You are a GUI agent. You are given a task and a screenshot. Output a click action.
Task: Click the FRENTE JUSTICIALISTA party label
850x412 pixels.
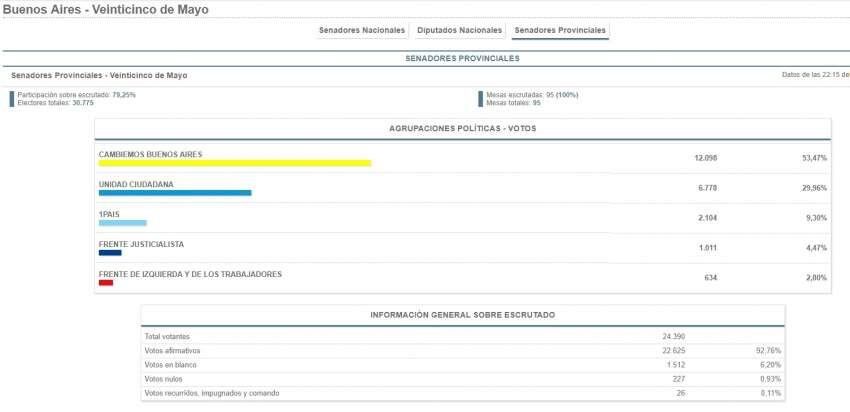pyautogui.click(x=141, y=244)
